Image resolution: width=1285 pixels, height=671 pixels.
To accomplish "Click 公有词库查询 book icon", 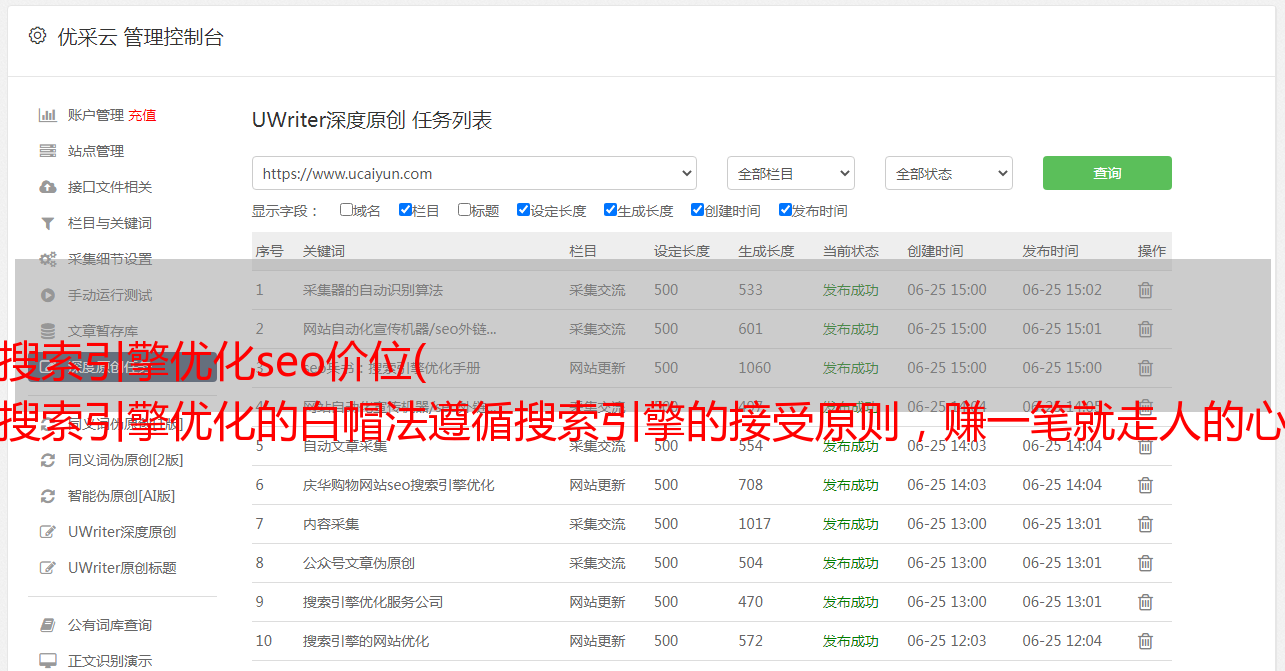I will tap(47, 625).
